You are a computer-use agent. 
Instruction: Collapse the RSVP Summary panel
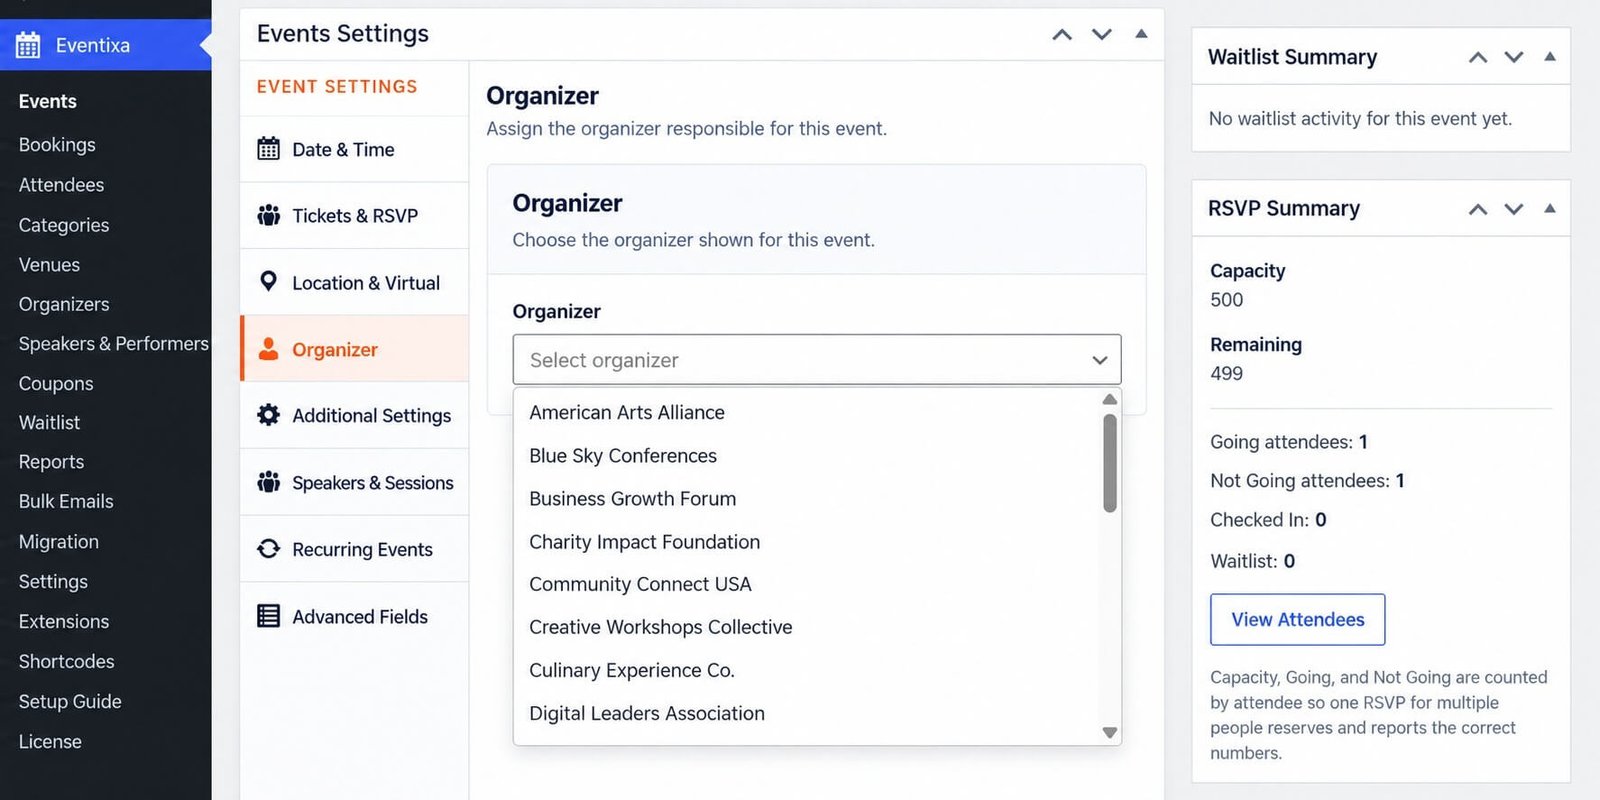[x=1550, y=208]
